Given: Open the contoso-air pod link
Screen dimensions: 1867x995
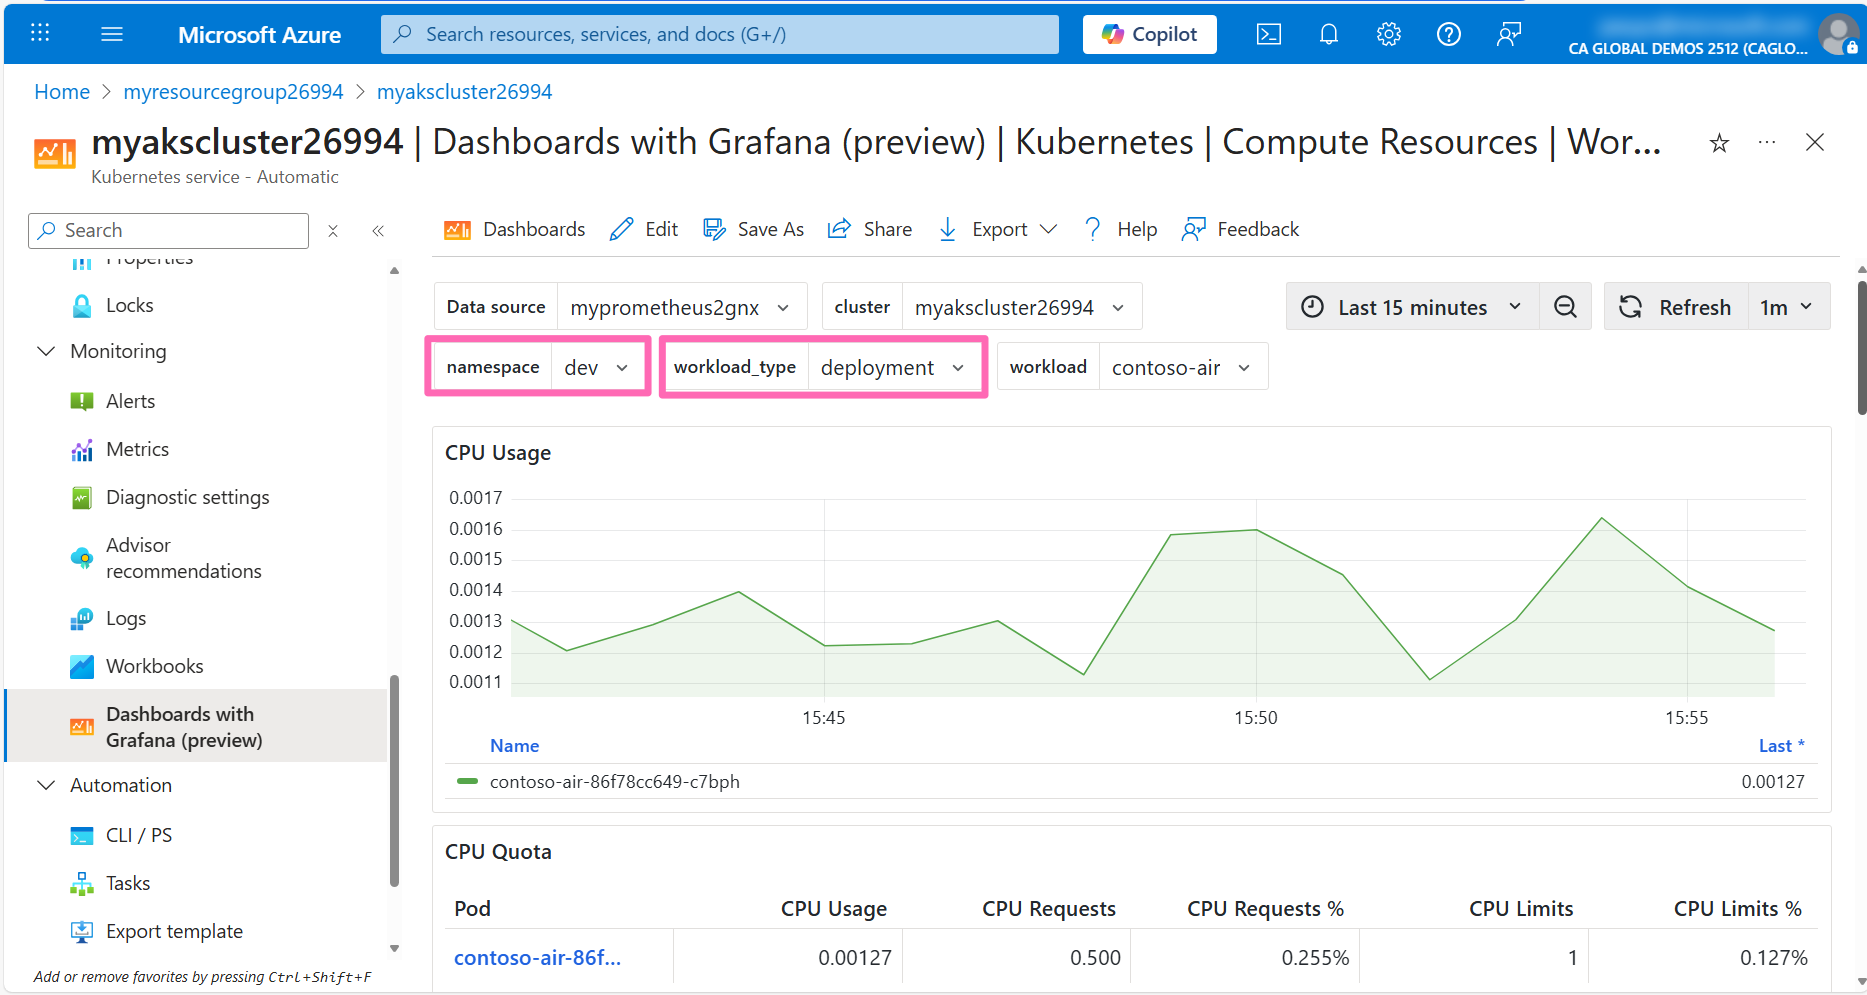Looking at the screenshot, I should 537,957.
